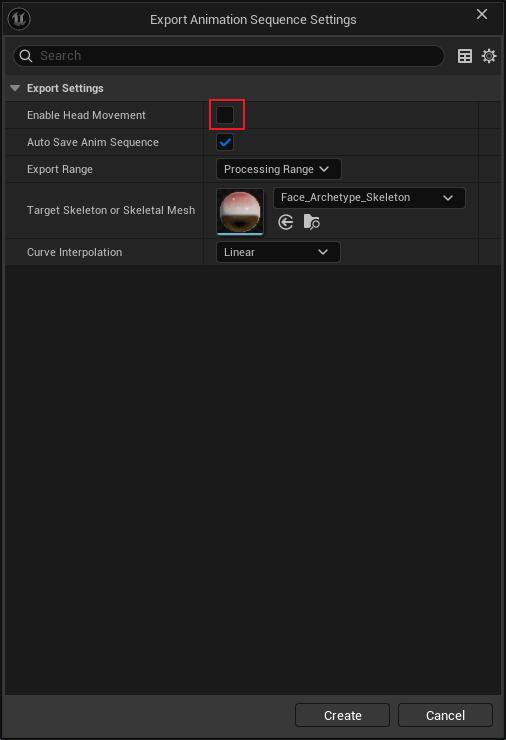Open the Curve Interpolation Linear dropdown
The image size is (506, 740).
click(x=278, y=252)
